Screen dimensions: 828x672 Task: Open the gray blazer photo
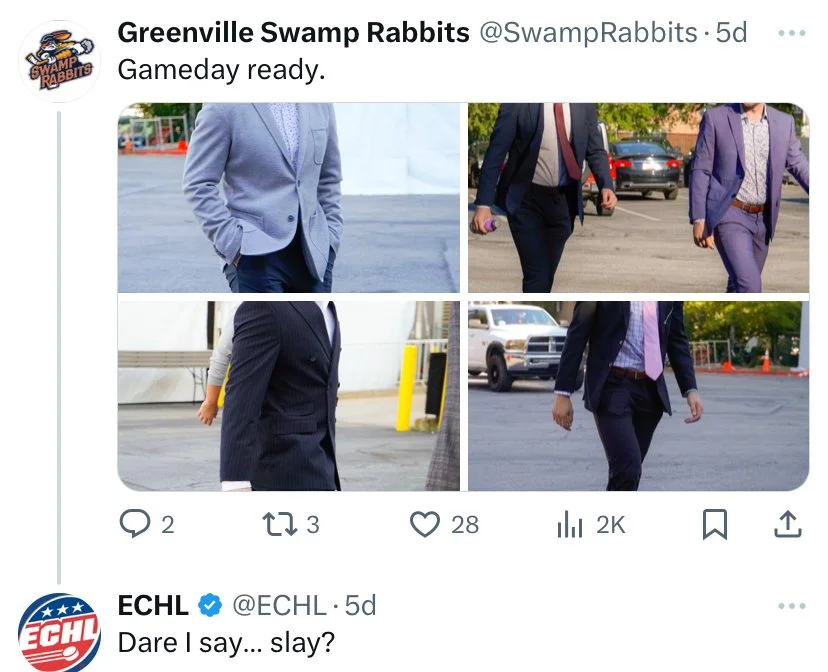tap(288, 197)
